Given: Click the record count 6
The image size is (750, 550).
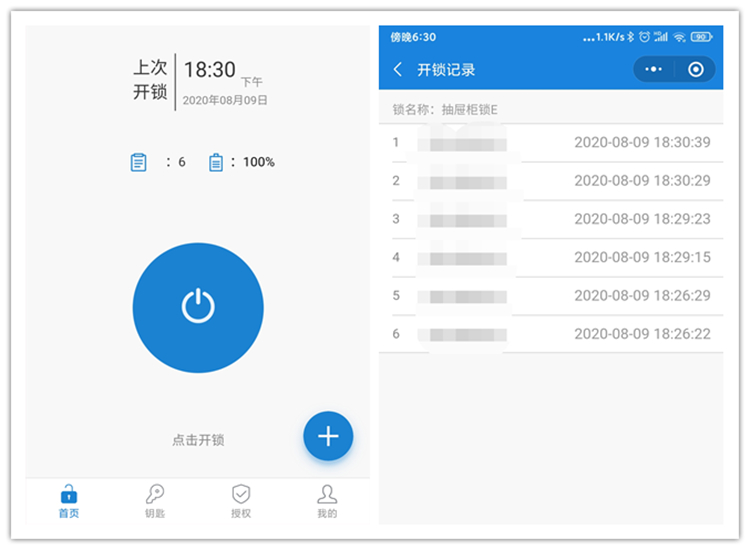Looking at the screenshot, I should pos(182,162).
